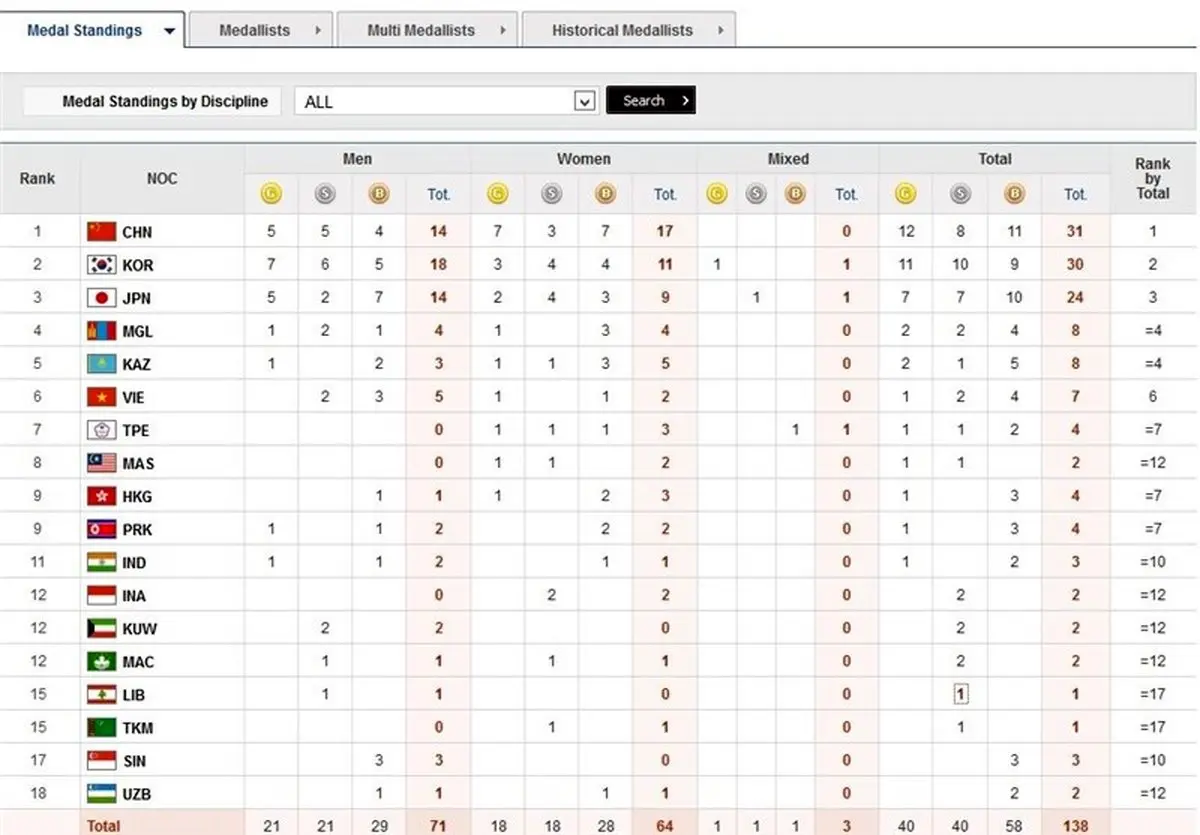Click the Mixed bronze medal column icon
This screenshot has width=1200, height=835.
point(795,194)
